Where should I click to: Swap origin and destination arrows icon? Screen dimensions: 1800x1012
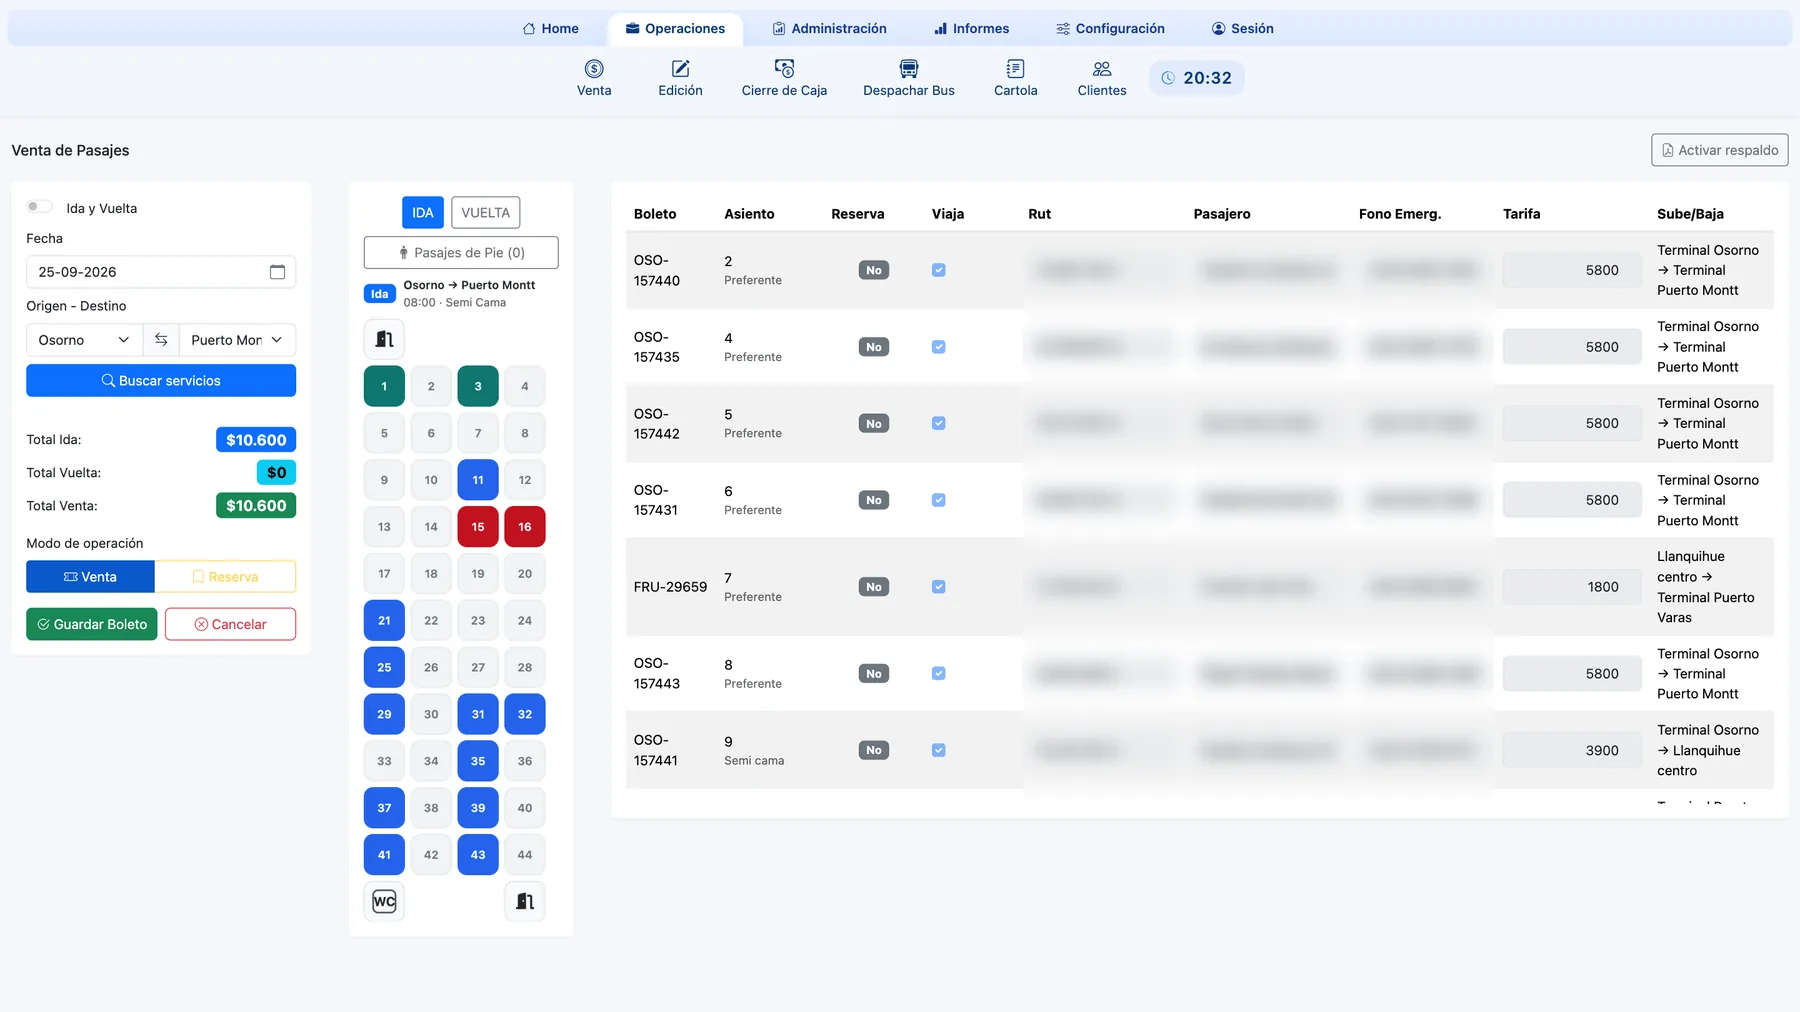(x=161, y=340)
